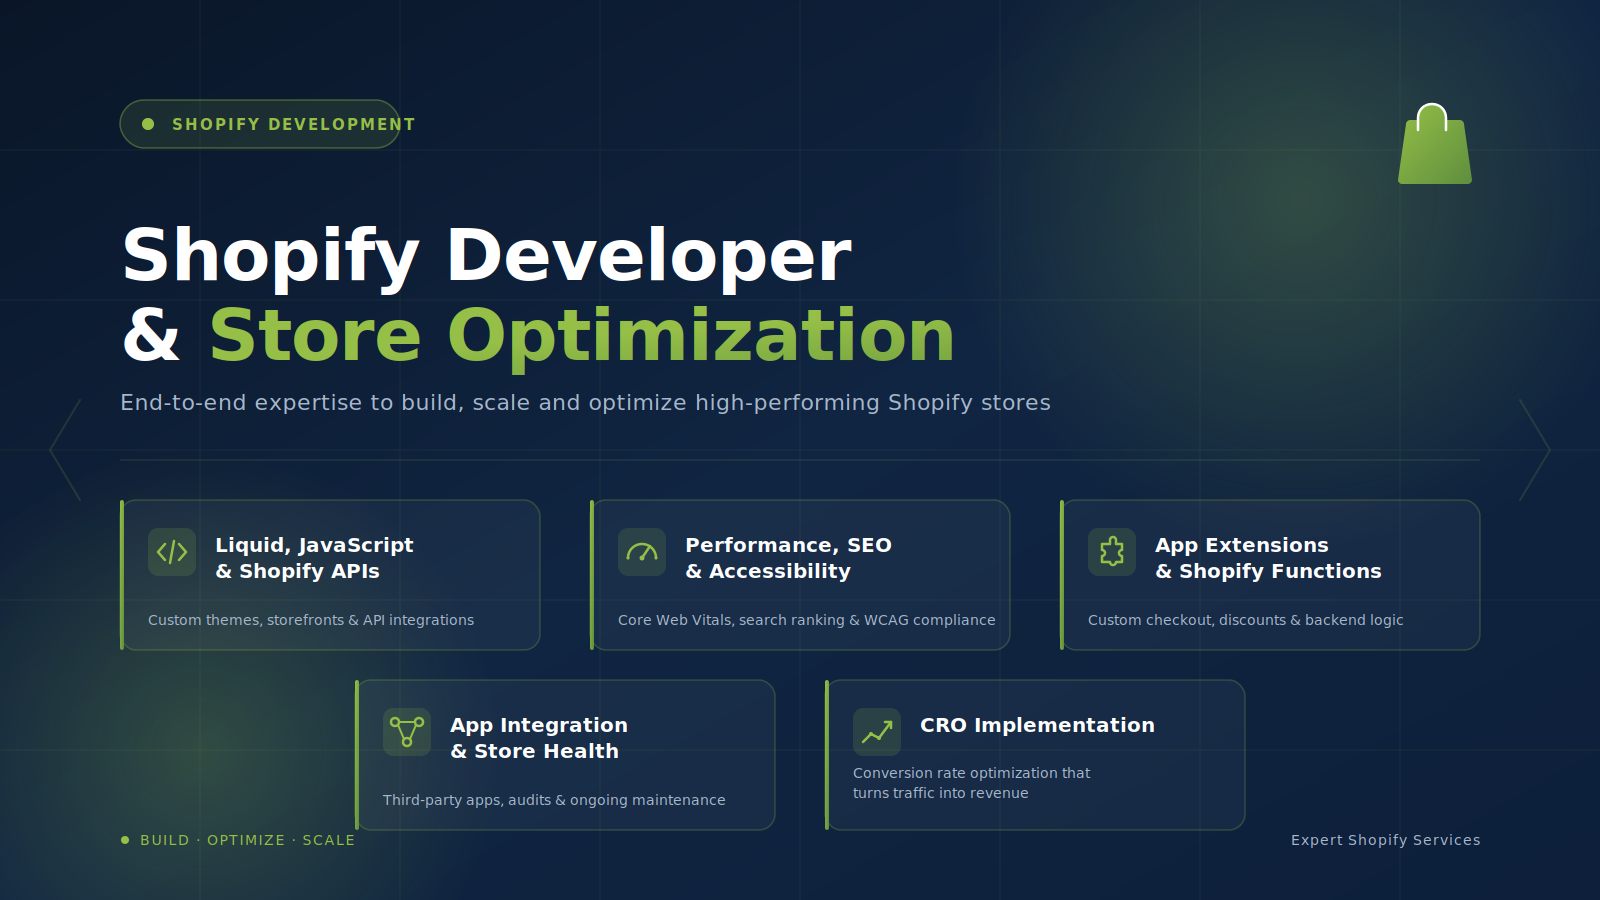This screenshot has width=1600, height=900.
Task: Select the CRO Implementation card
Action: click(1035, 755)
